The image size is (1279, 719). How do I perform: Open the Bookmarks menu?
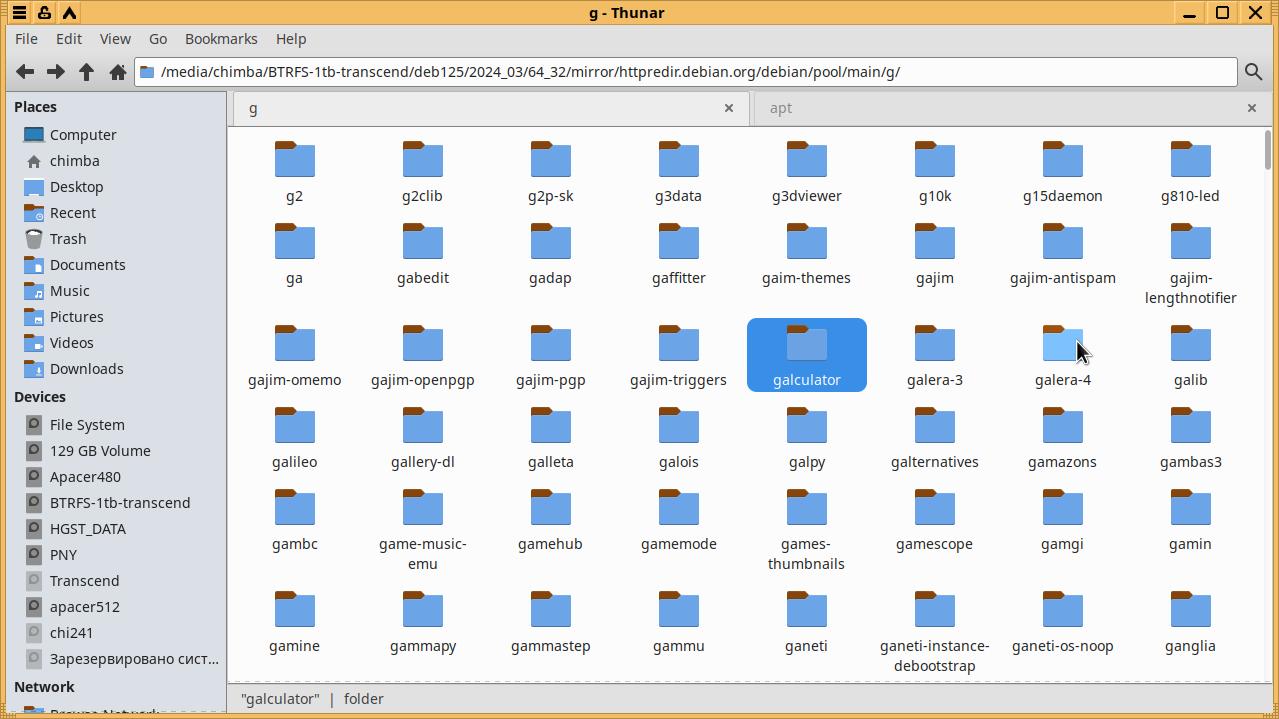[x=221, y=39]
